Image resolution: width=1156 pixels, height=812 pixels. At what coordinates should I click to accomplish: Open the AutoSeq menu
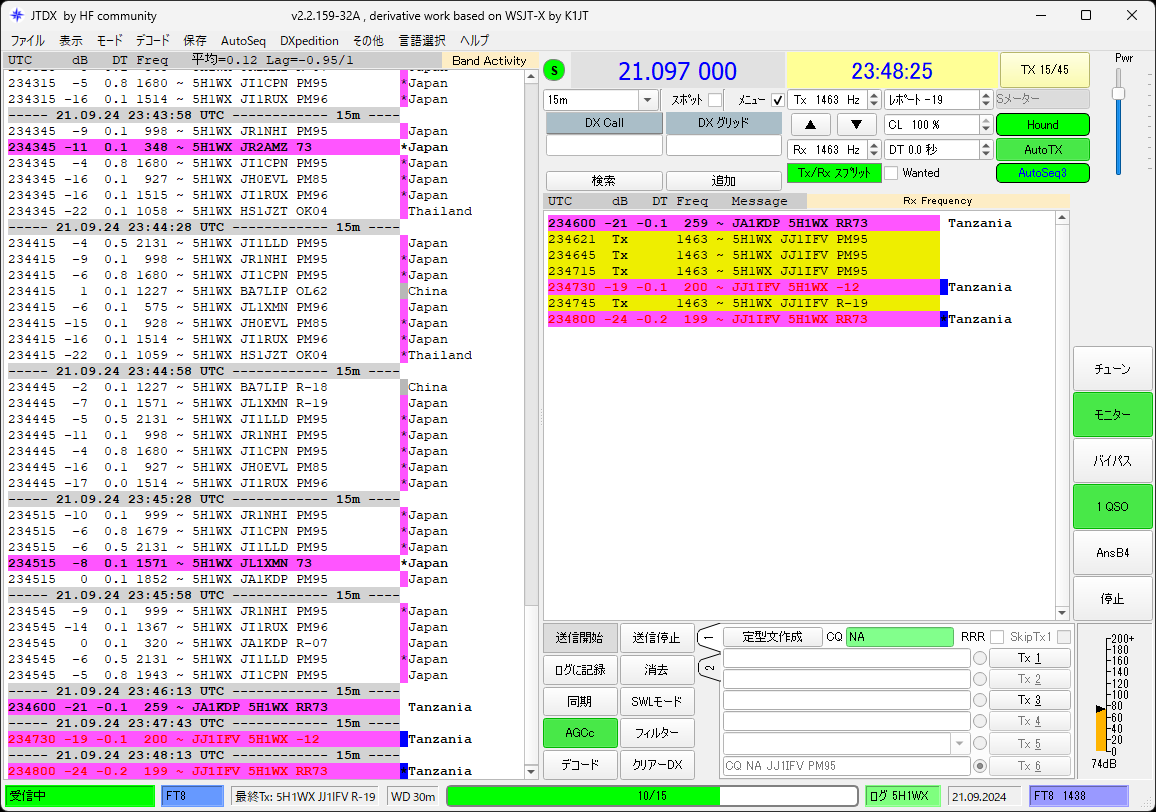point(243,41)
